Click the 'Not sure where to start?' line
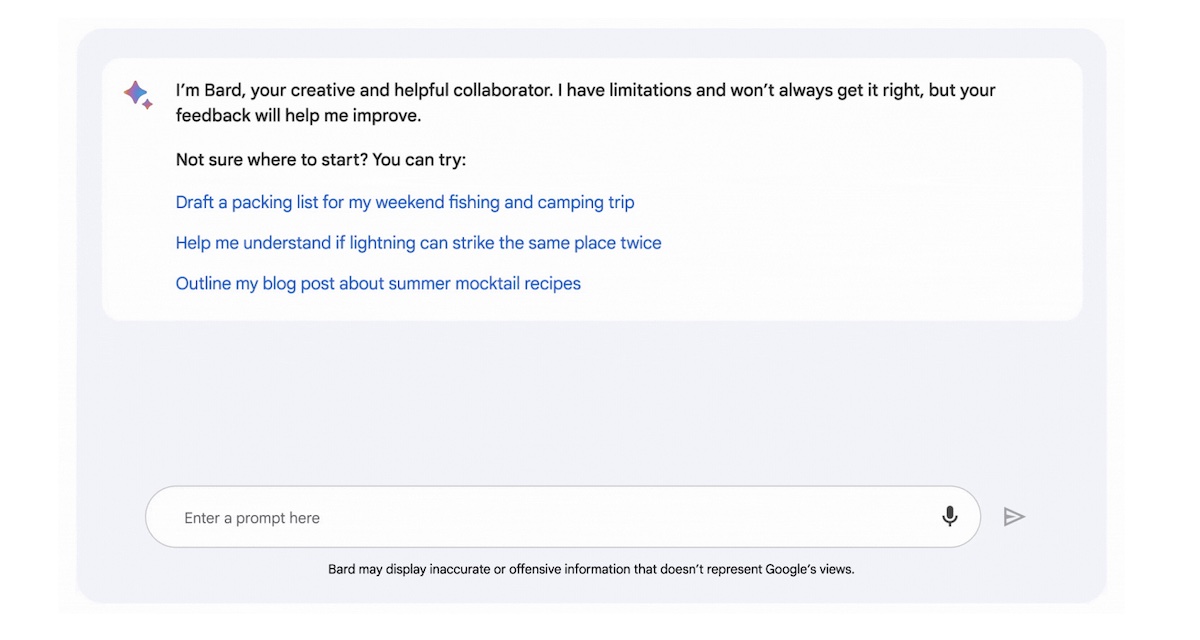The width and height of the screenshot is (1200, 640). pyautogui.click(x=321, y=160)
